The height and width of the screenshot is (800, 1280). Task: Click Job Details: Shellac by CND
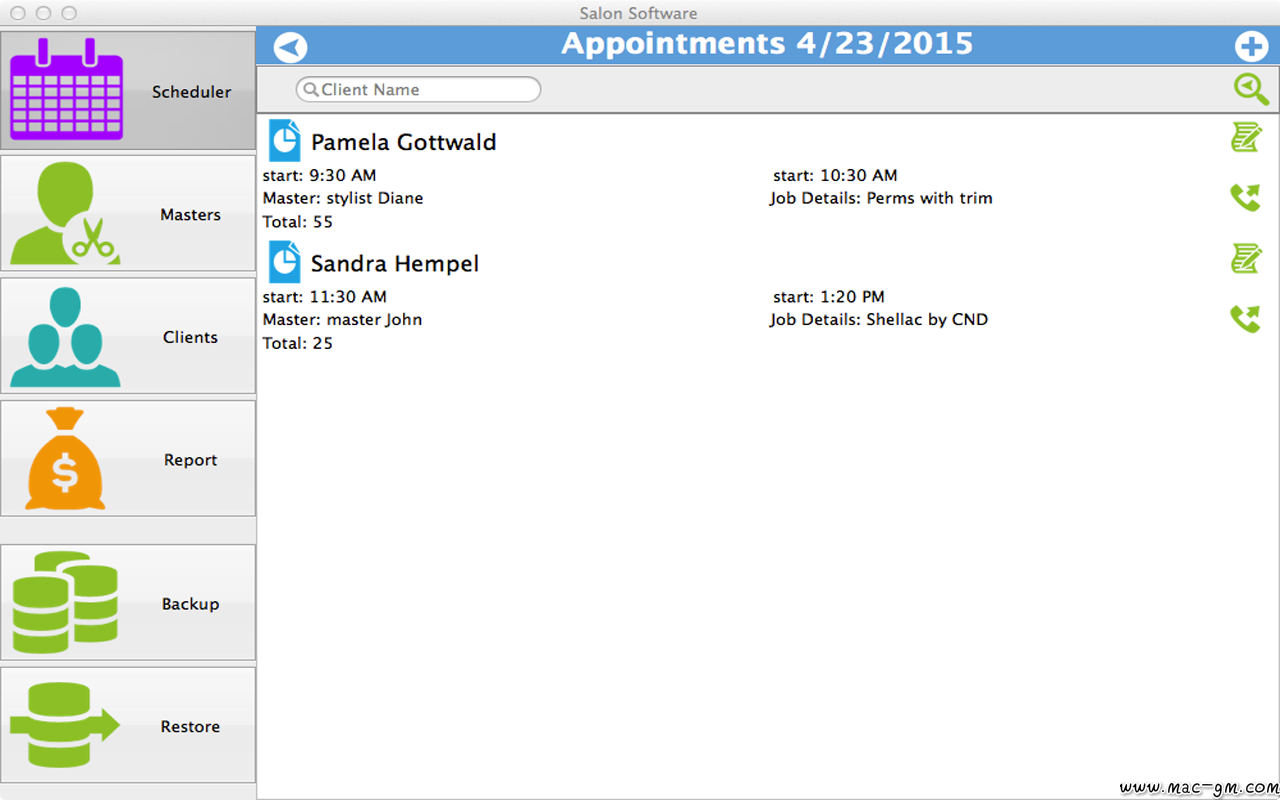coord(879,320)
